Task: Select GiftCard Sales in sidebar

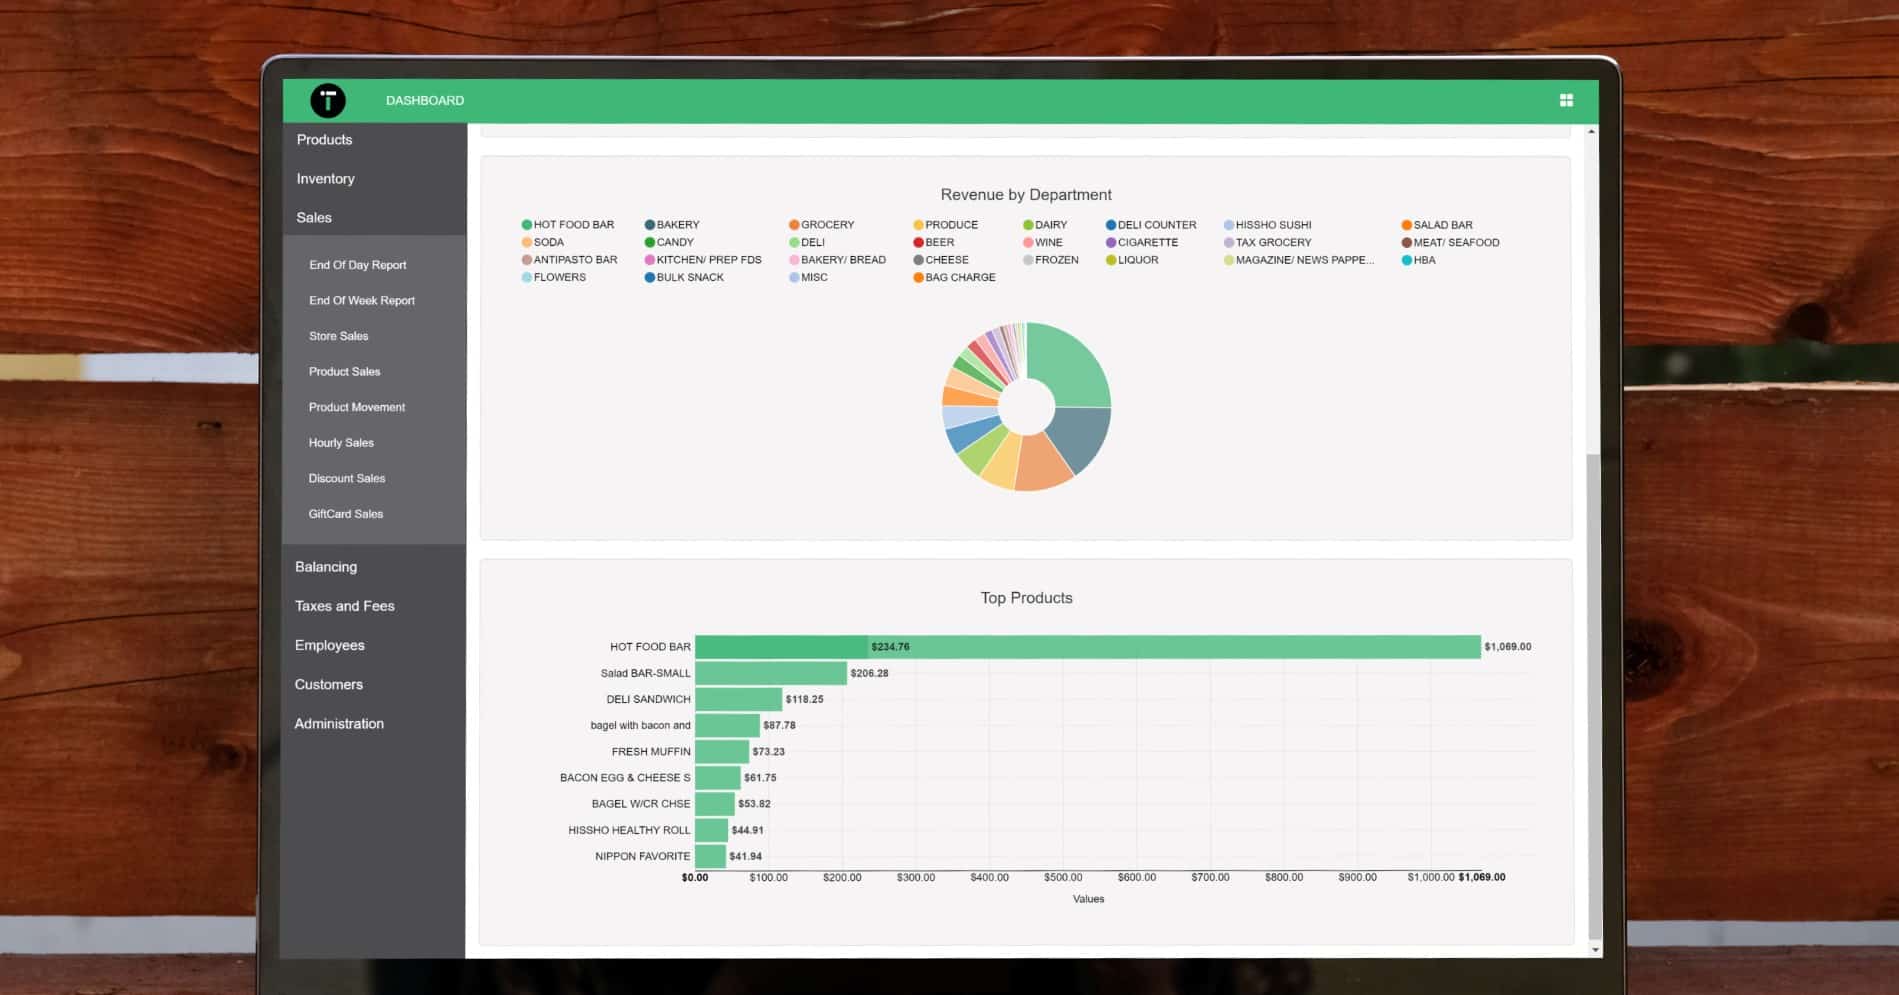Action: (345, 514)
